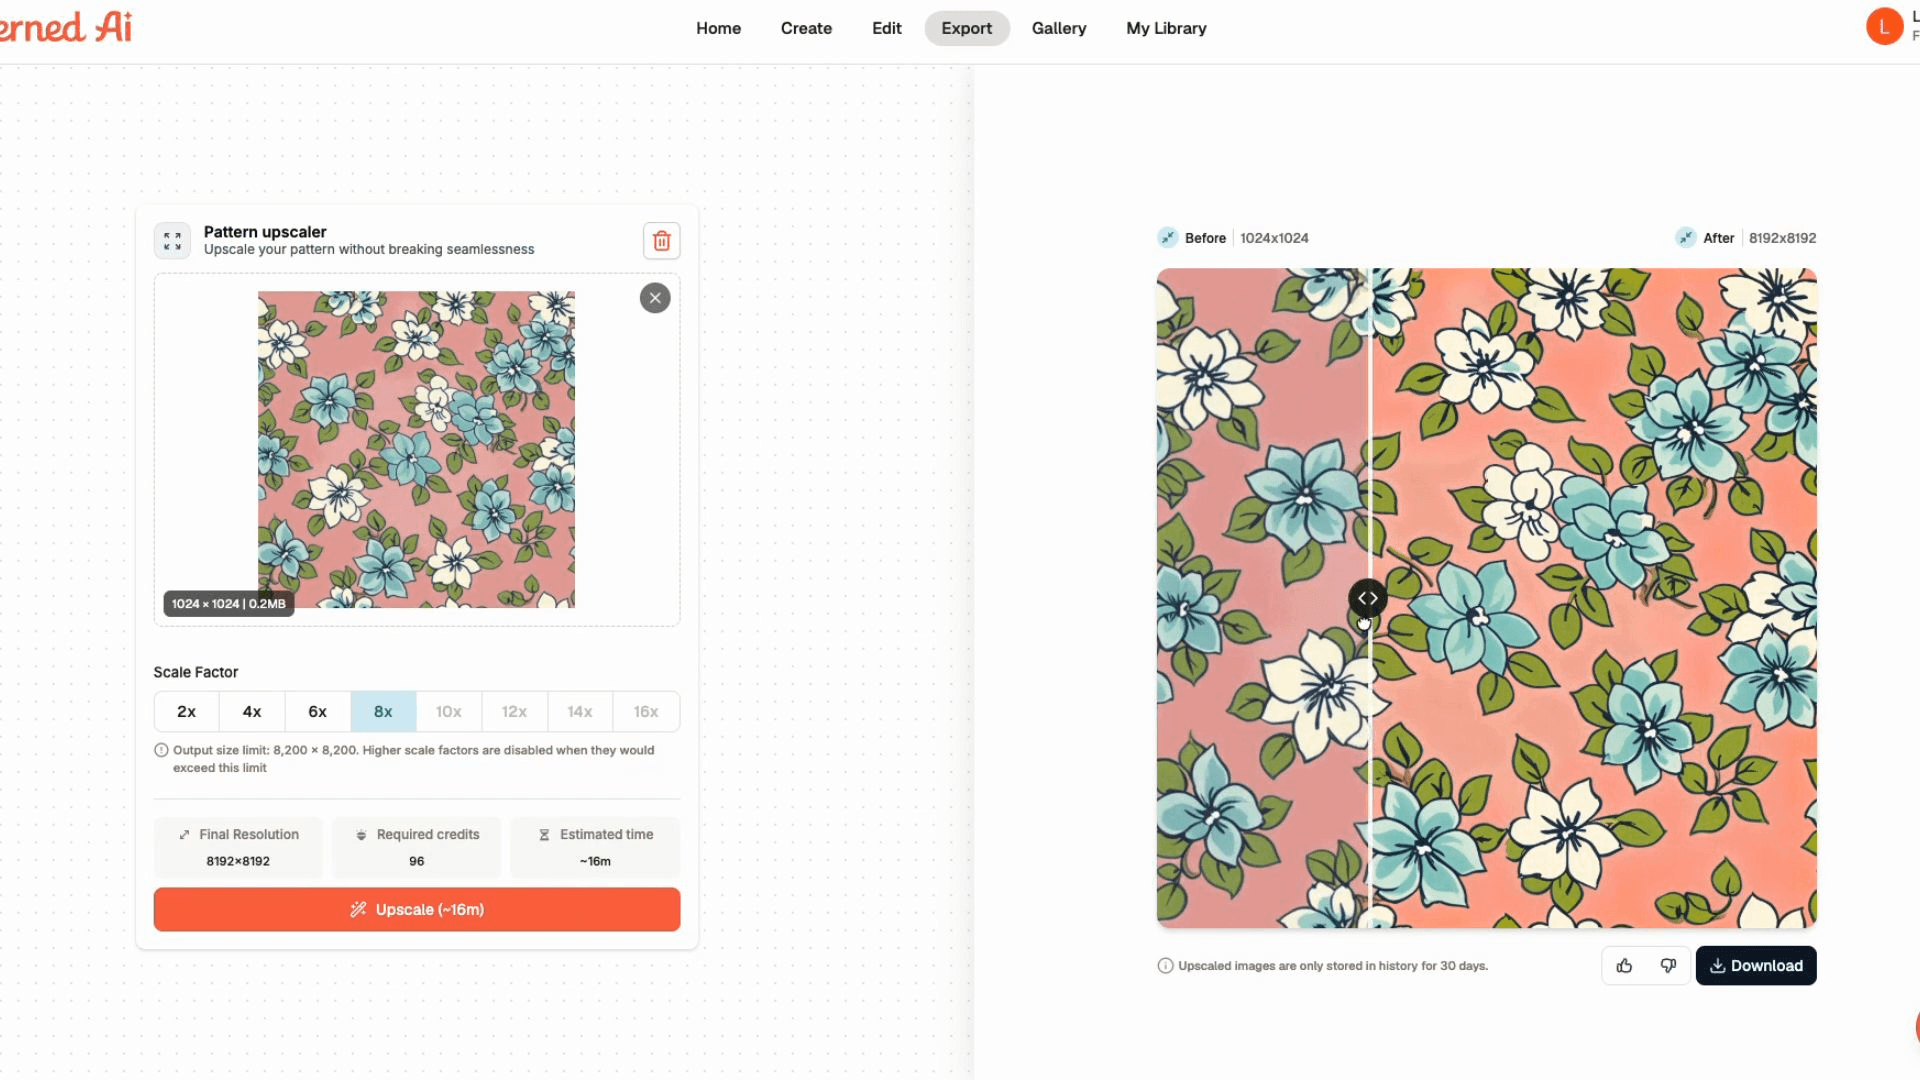Open the Export tab

(967, 28)
